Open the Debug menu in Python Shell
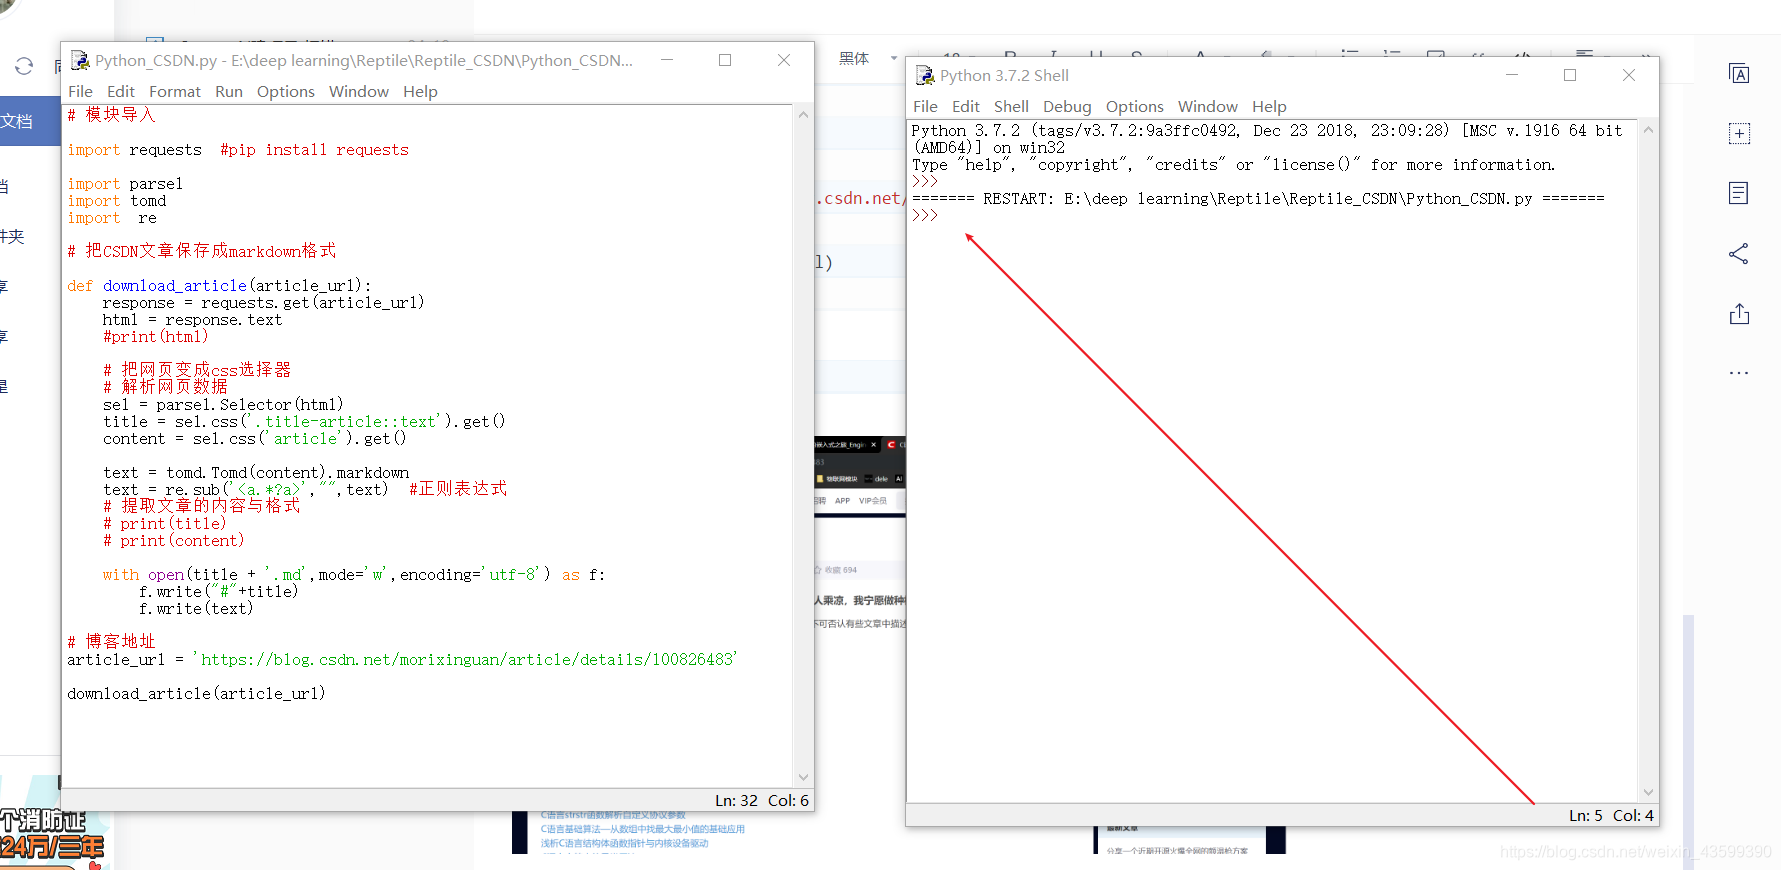Viewport: 1781px width, 870px height. click(x=1067, y=106)
